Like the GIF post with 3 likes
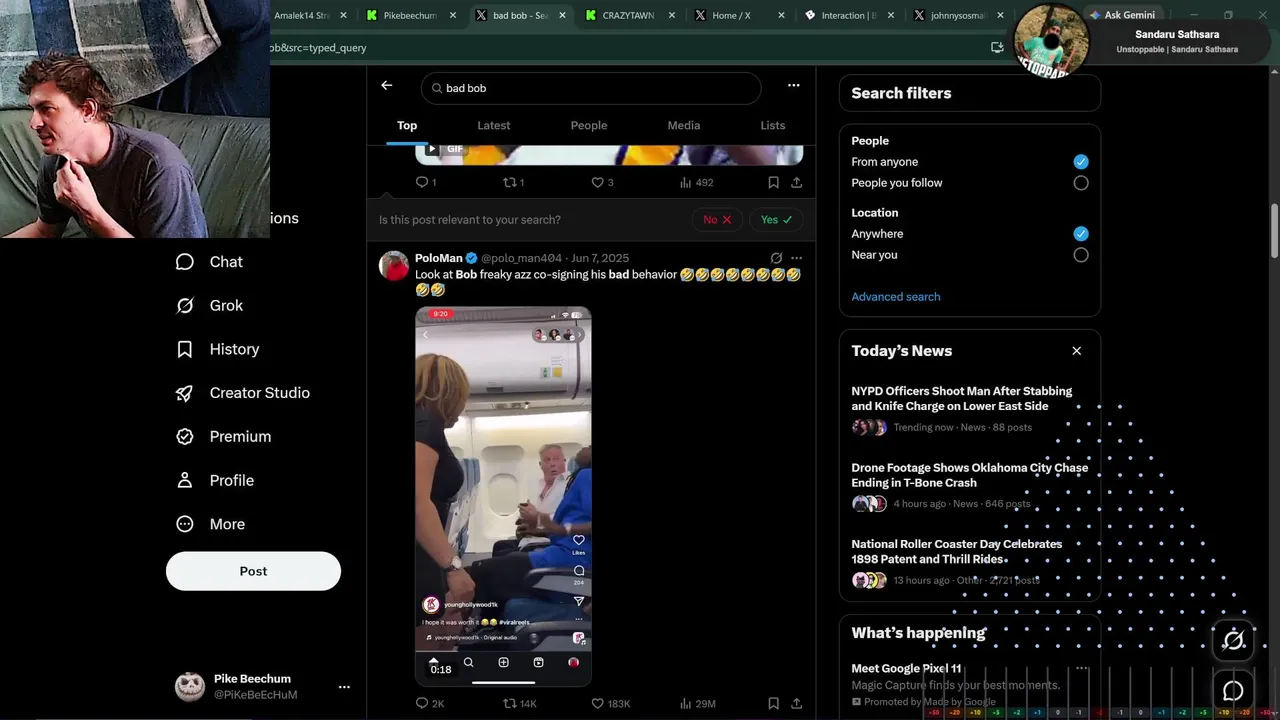 pos(602,182)
